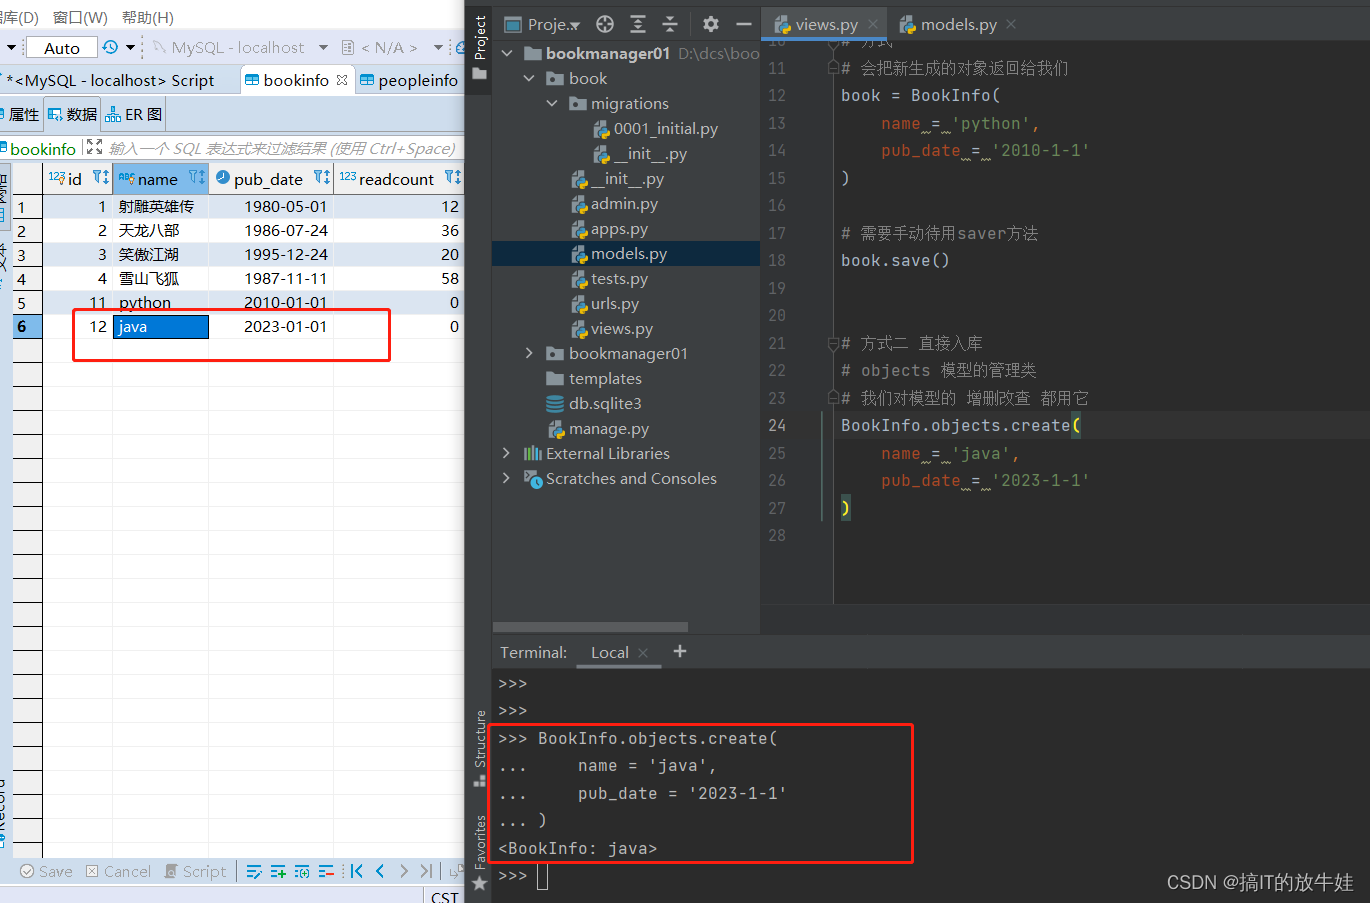The height and width of the screenshot is (903, 1370).
Task: Close the Local terminal tab
Action: (x=643, y=653)
